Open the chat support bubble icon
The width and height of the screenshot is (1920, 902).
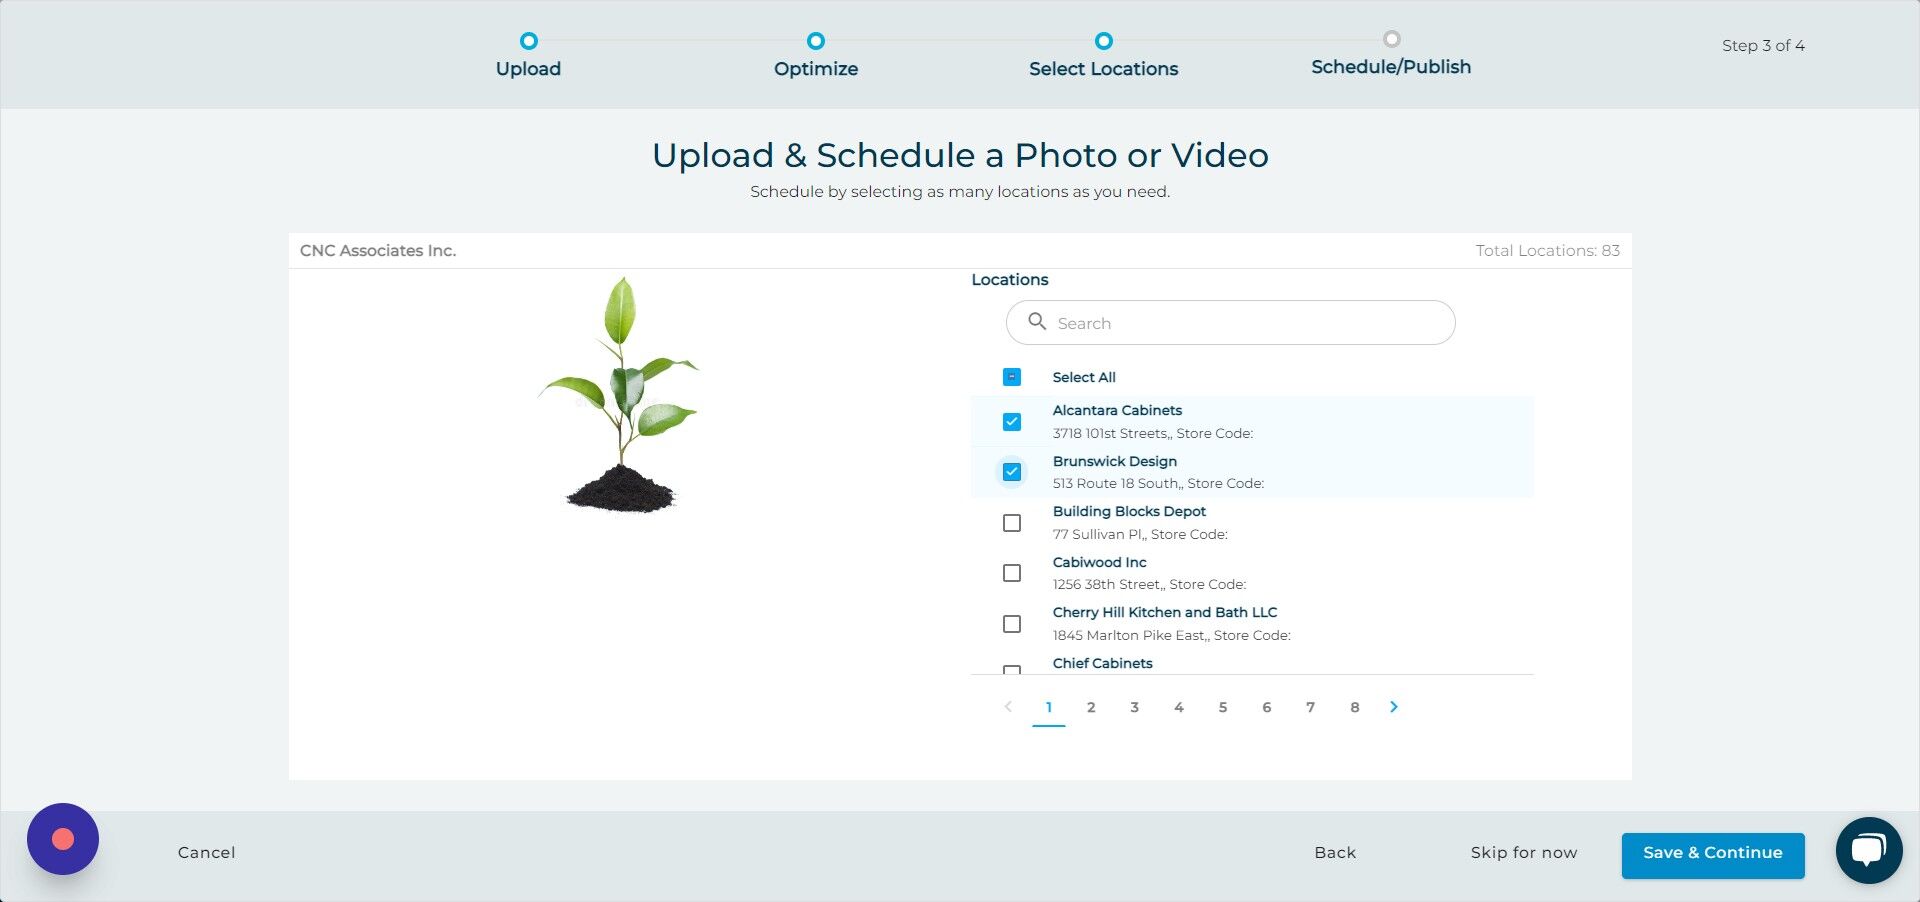[1868, 850]
